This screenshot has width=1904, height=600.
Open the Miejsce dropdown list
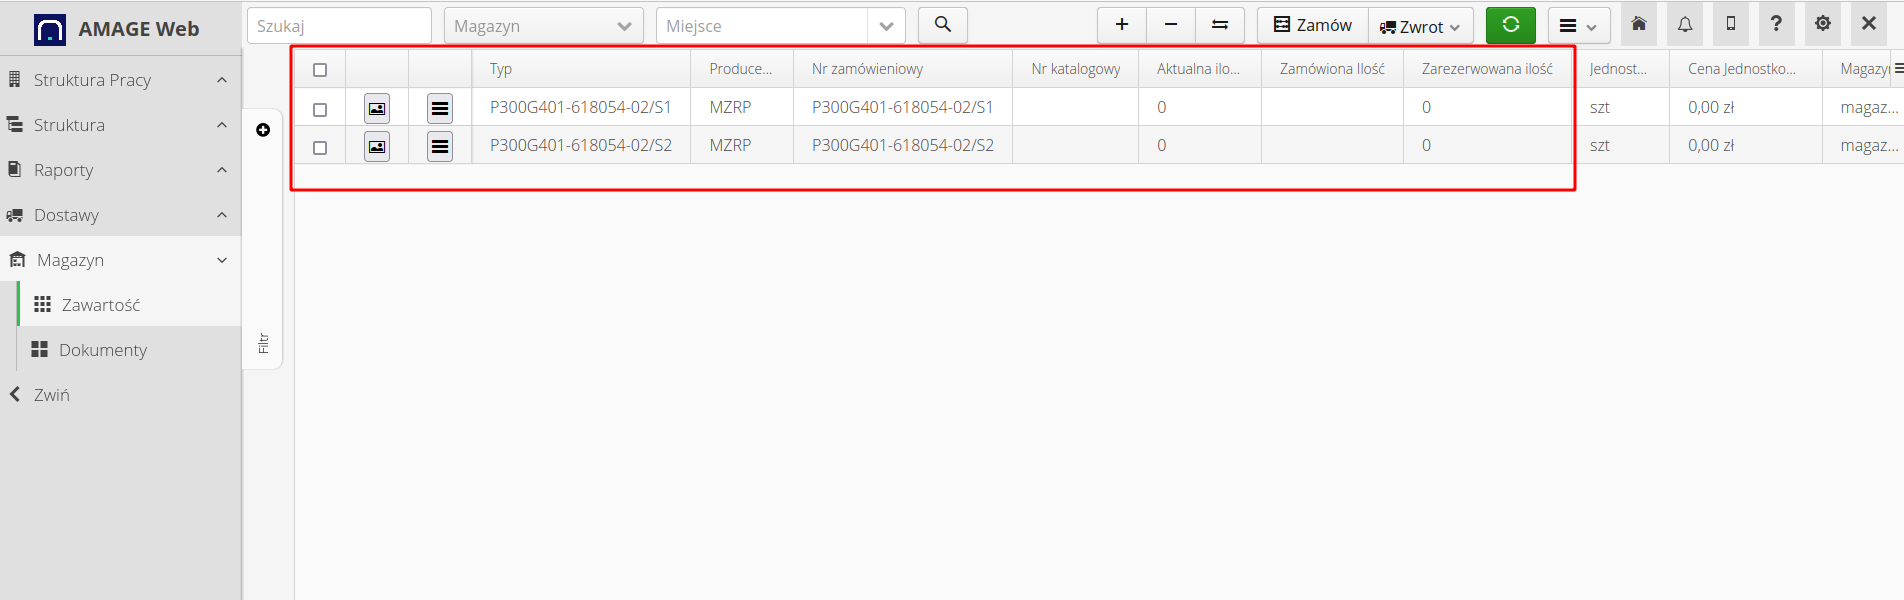pos(885,26)
